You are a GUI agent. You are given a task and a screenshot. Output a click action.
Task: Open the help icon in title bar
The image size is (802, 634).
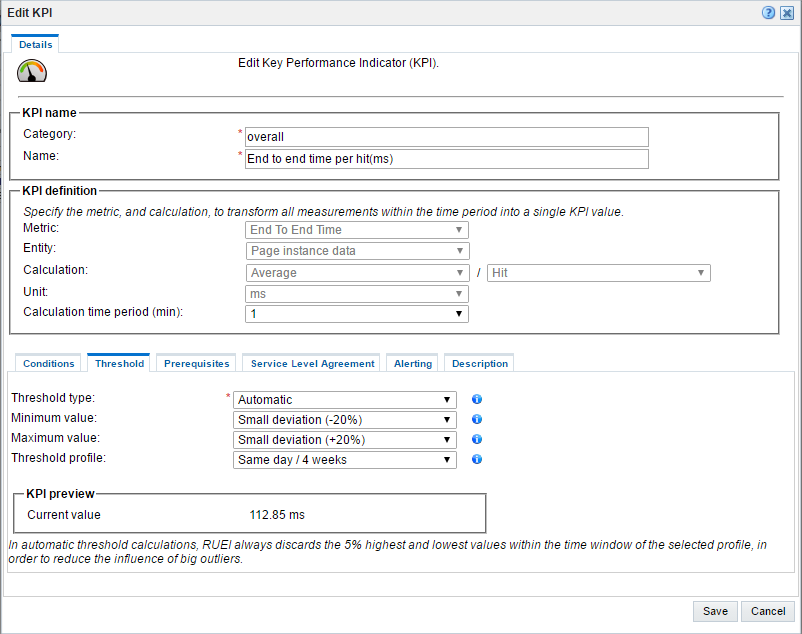(768, 13)
